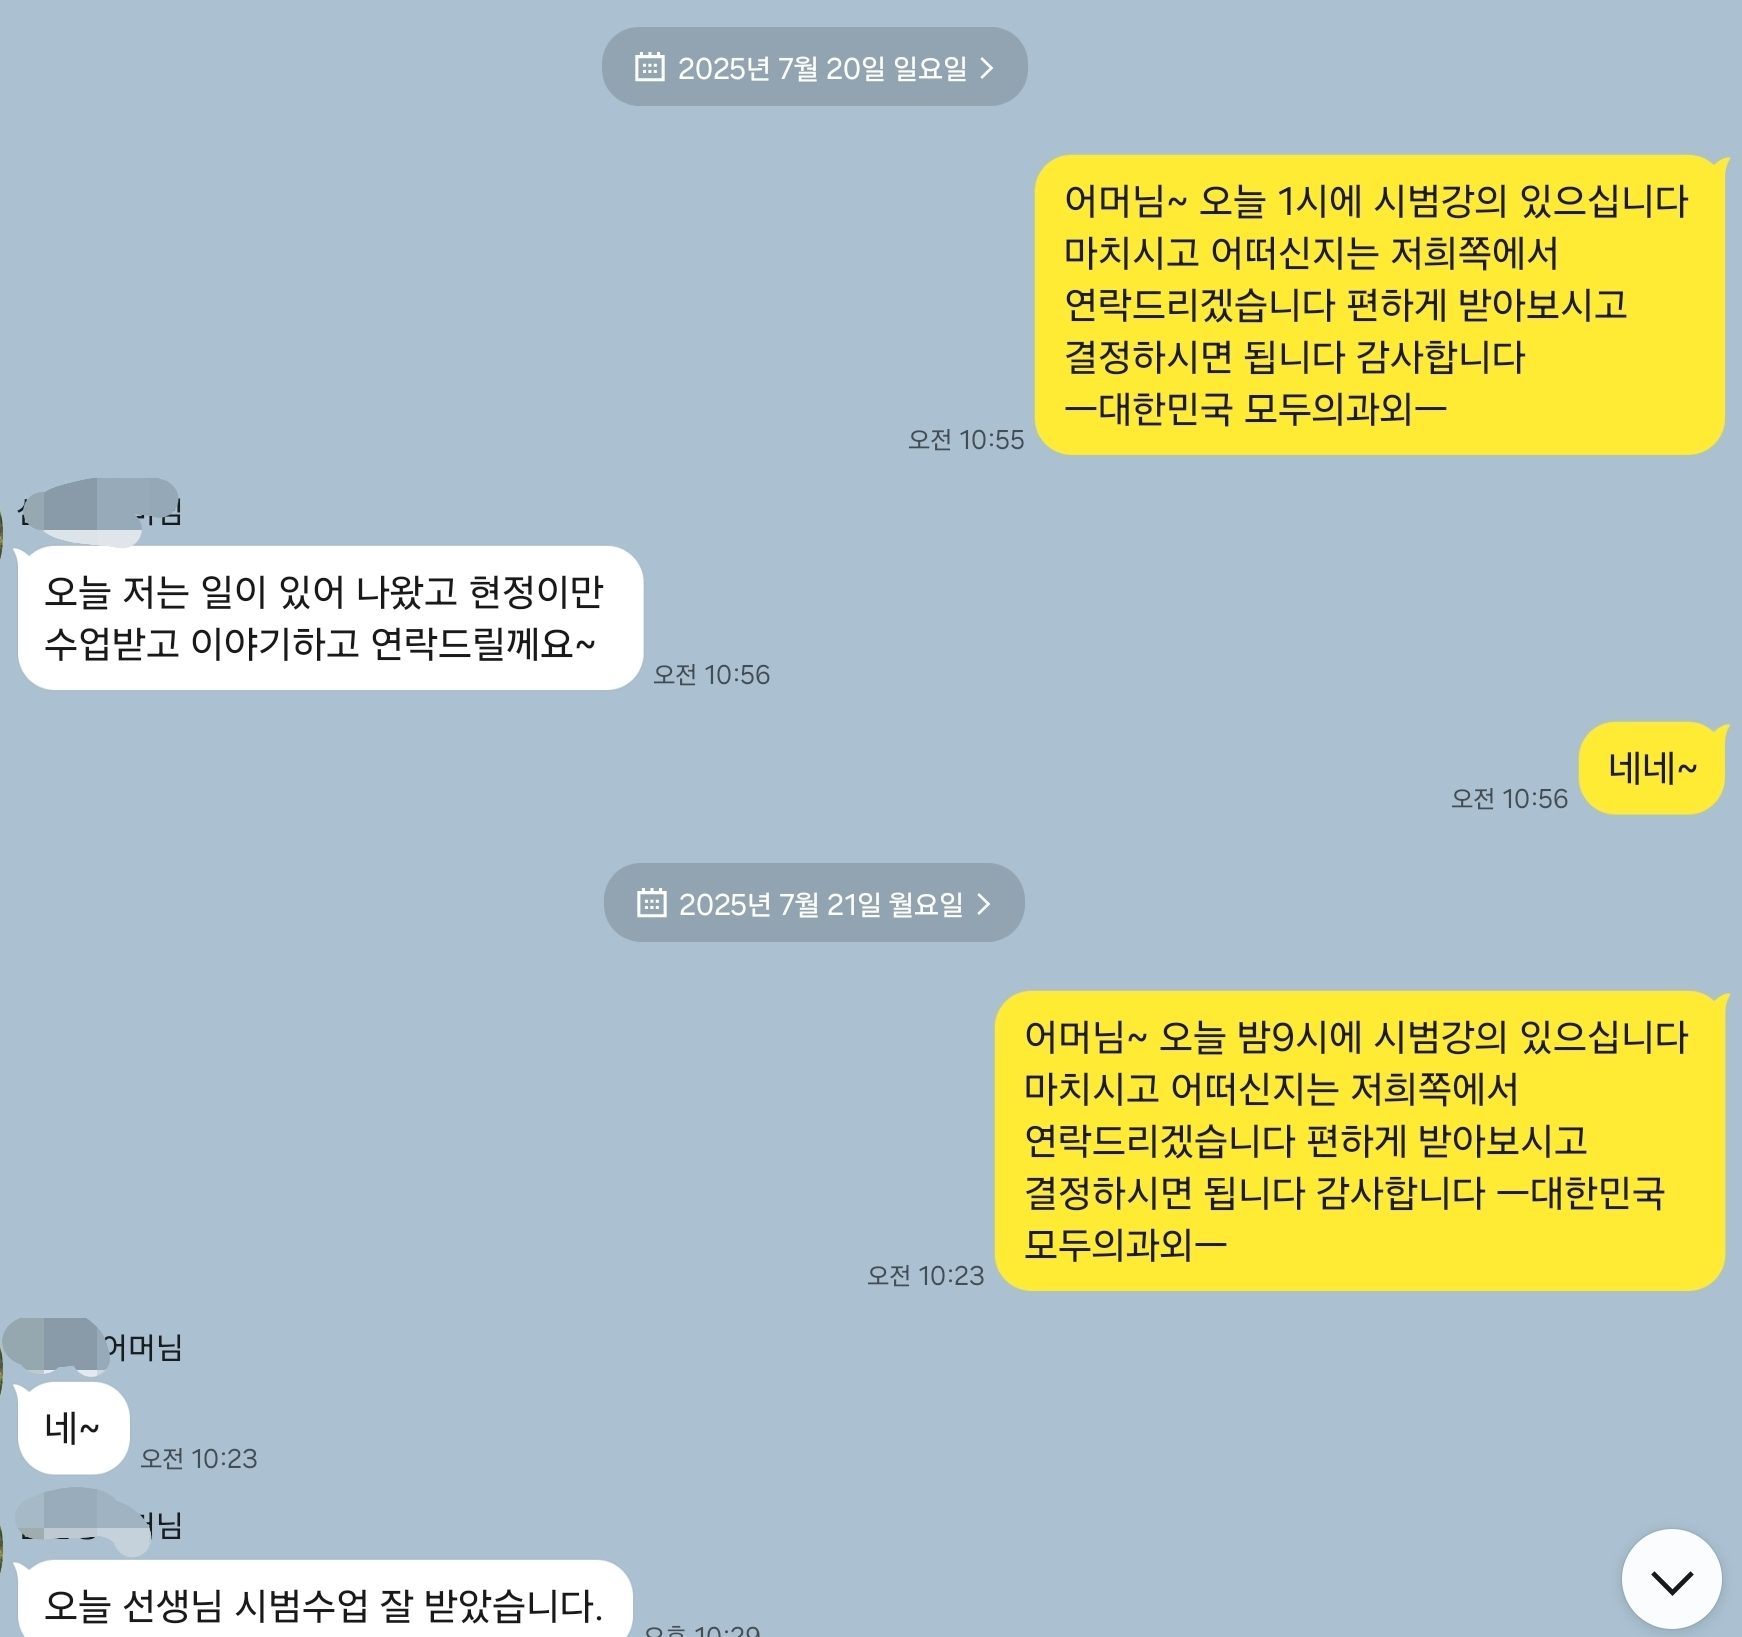Screen dimensions: 1742x1637
Task: Click the 오전 10:55 timestamp
Action: pyautogui.click(x=965, y=440)
